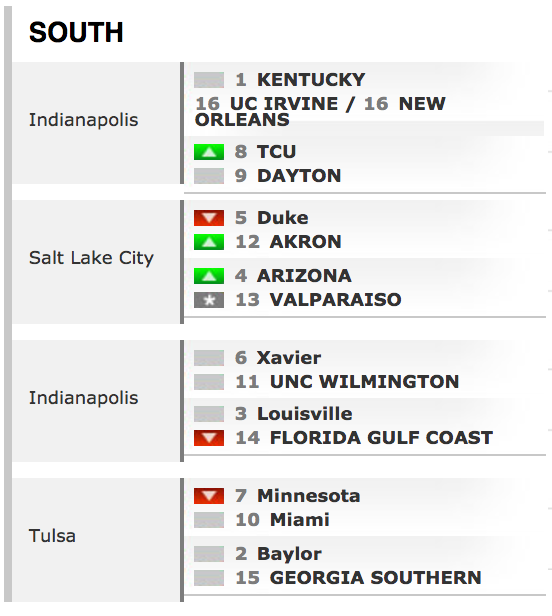Click the SOUTH region heading
This screenshot has width=552, height=616.
pos(76,32)
